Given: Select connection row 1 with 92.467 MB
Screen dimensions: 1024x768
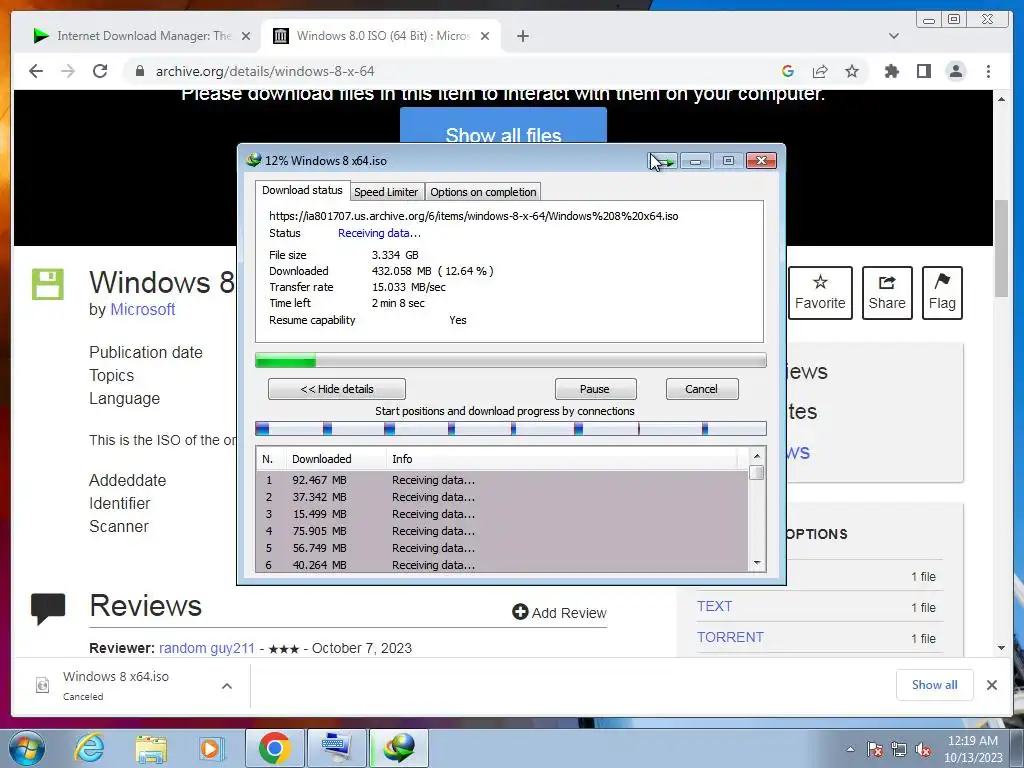Looking at the screenshot, I should coord(502,480).
